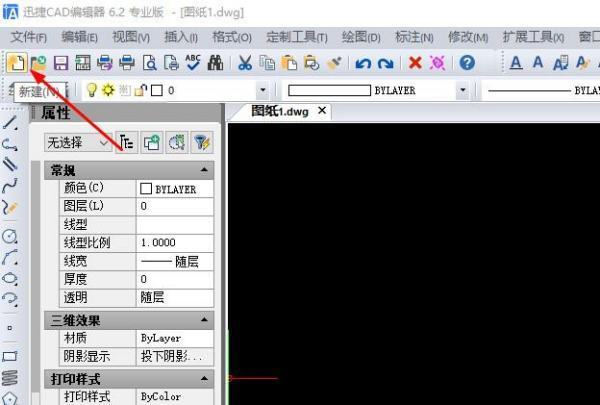
Task: Select the Circle tool in left toolbar
Action: [x=10, y=237]
